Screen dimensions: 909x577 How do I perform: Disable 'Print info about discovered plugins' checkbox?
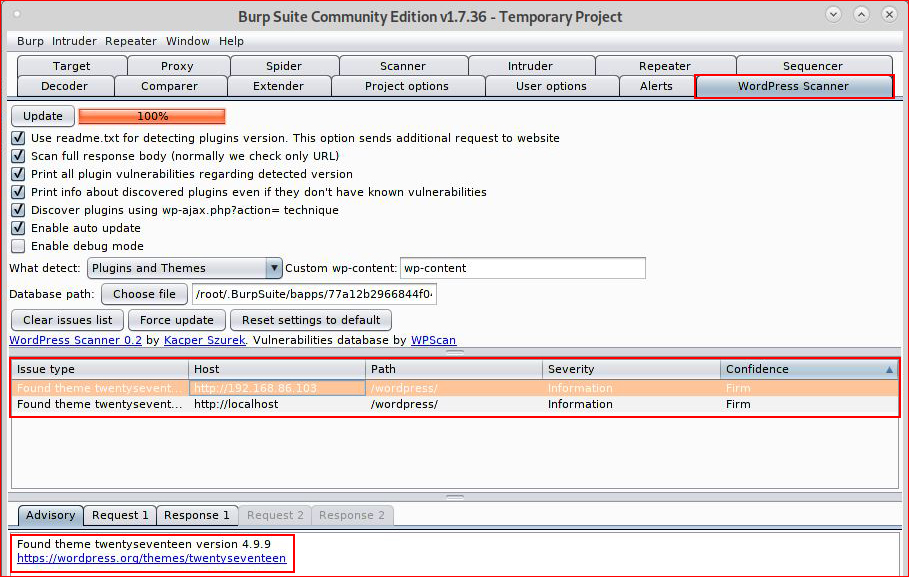[18, 192]
